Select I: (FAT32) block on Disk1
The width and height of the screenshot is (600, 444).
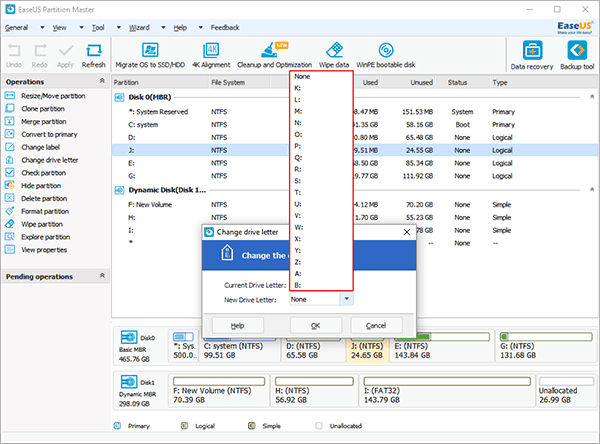pyautogui.click(x=447, y=390)
